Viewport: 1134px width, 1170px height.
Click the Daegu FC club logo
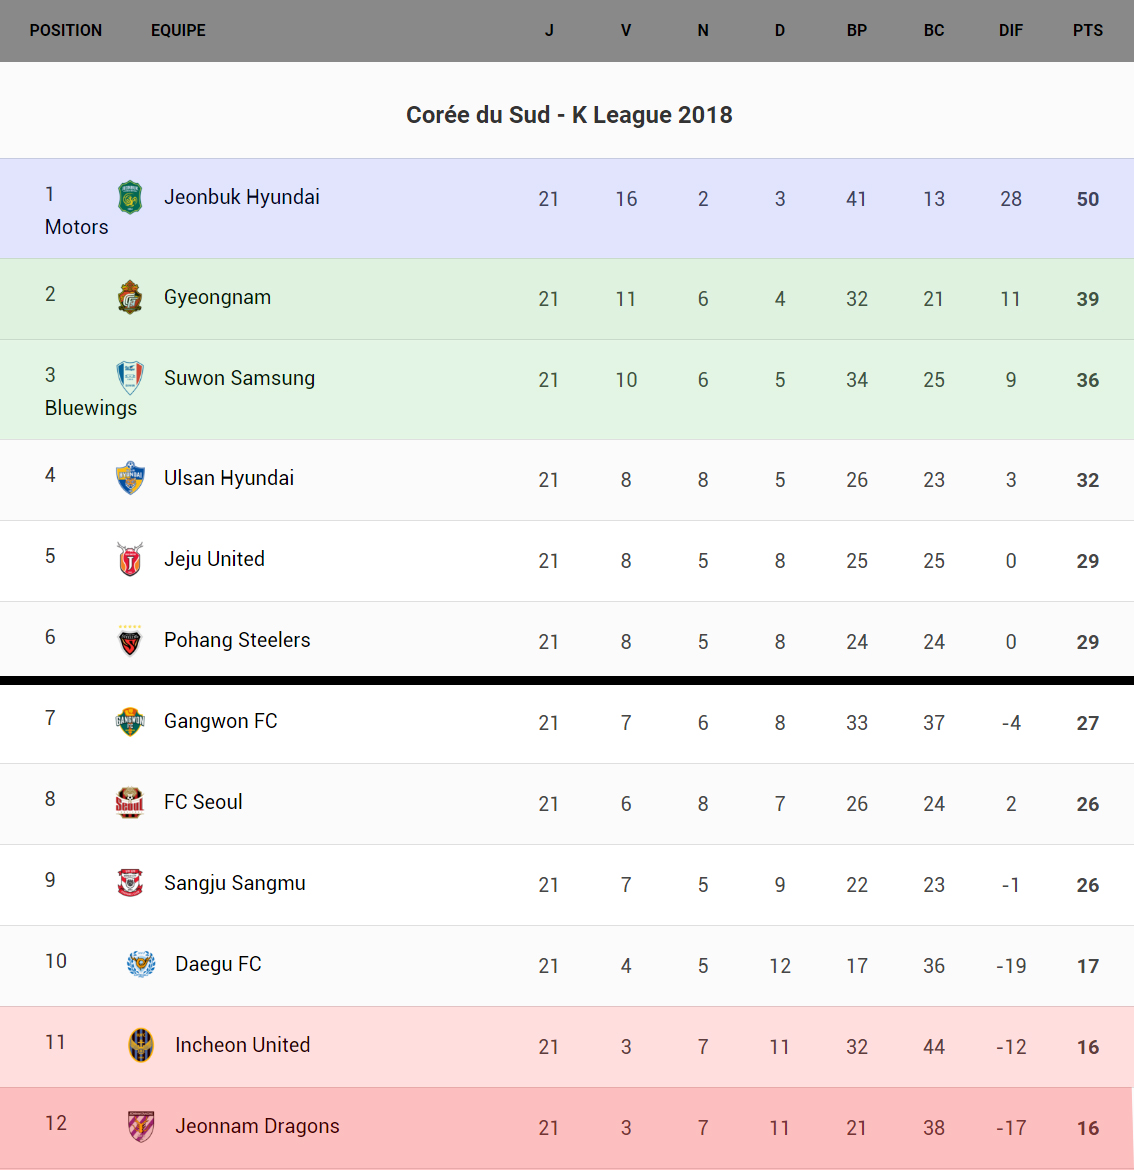pyautogui.click(x=141, y=964)
